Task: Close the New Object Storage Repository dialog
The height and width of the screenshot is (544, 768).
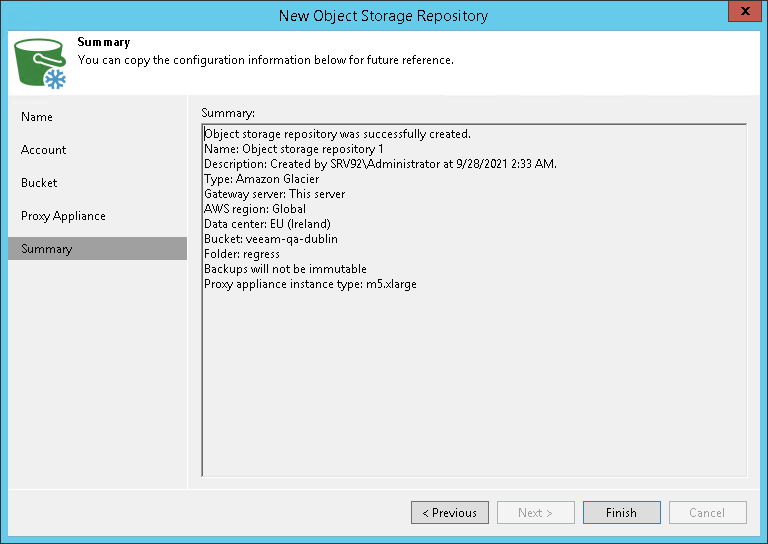Action: [x=741, y=15]
